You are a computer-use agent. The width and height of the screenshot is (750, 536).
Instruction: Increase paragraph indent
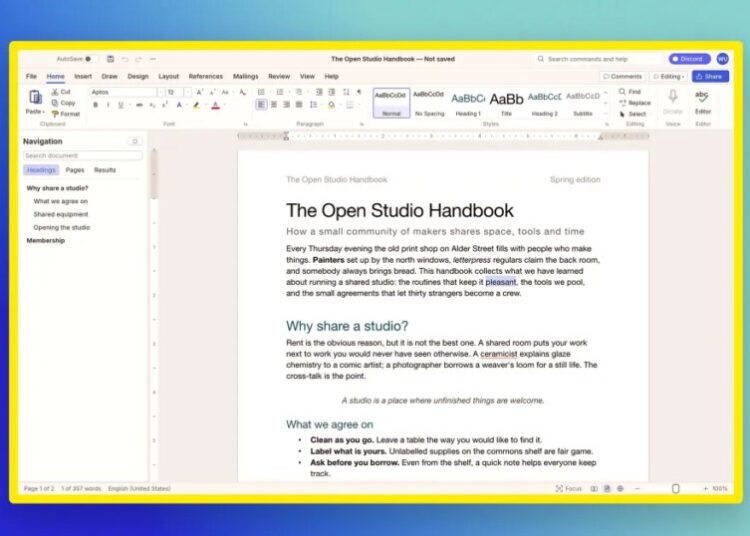(x=331, y=92)
